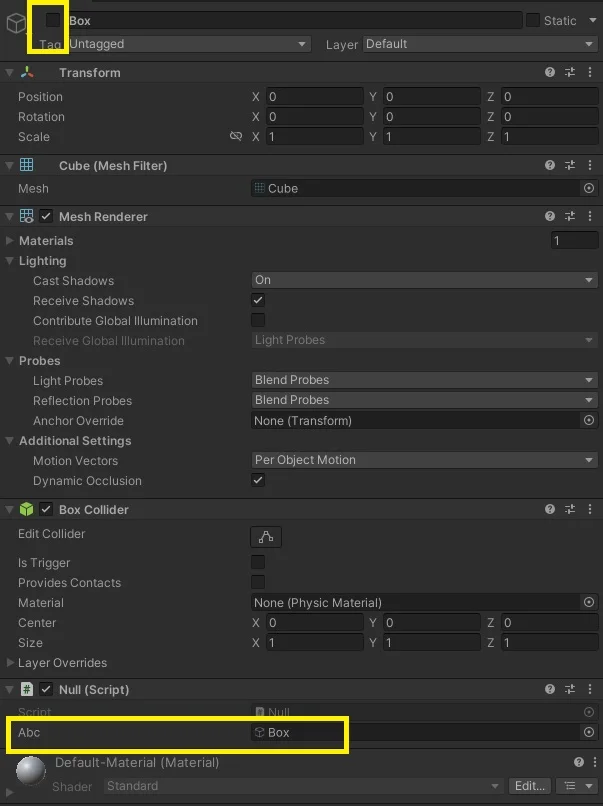Disable the Null (Script) component checkbox
The width and height of the screenshot is (603, 806).
[x=46, y=689]
